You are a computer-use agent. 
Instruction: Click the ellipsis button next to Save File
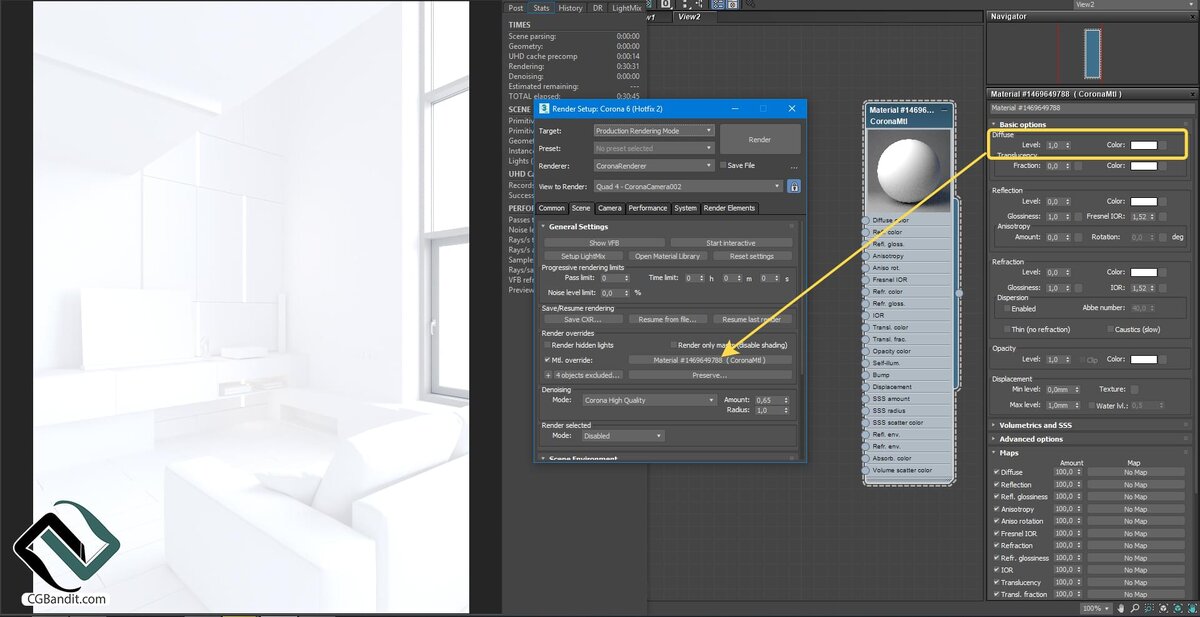point(794,166)
